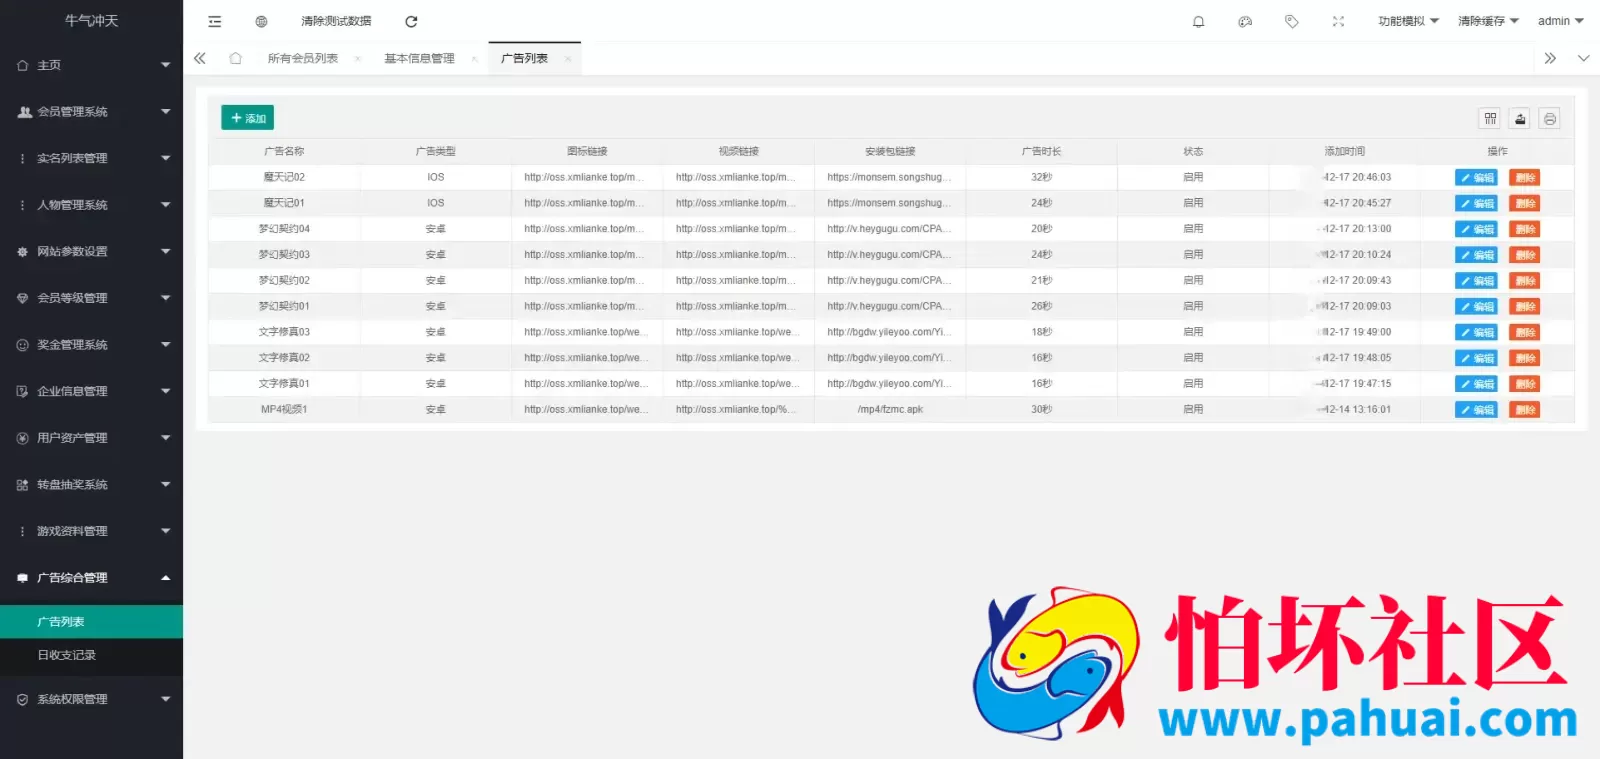
Task: Edit the 梦幻契约01 ad row
Action: pos(1476,307)
